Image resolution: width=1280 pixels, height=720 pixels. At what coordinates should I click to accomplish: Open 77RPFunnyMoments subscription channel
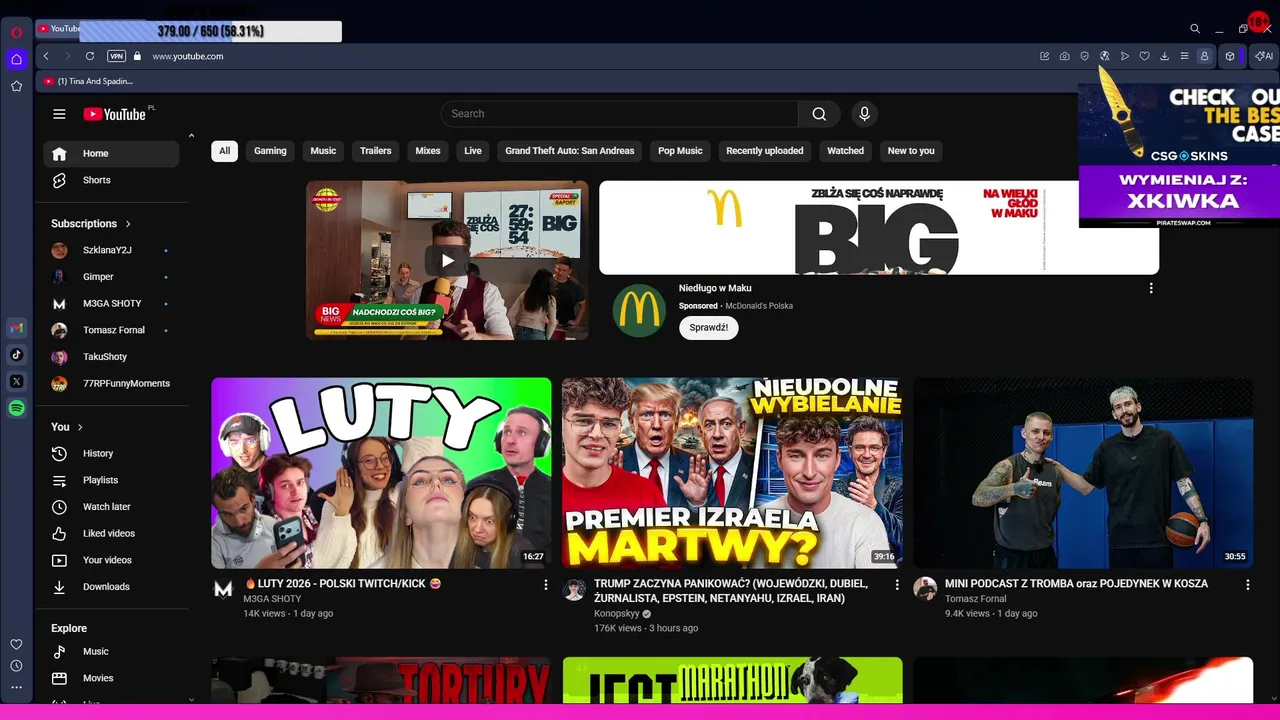click(111, 383)
